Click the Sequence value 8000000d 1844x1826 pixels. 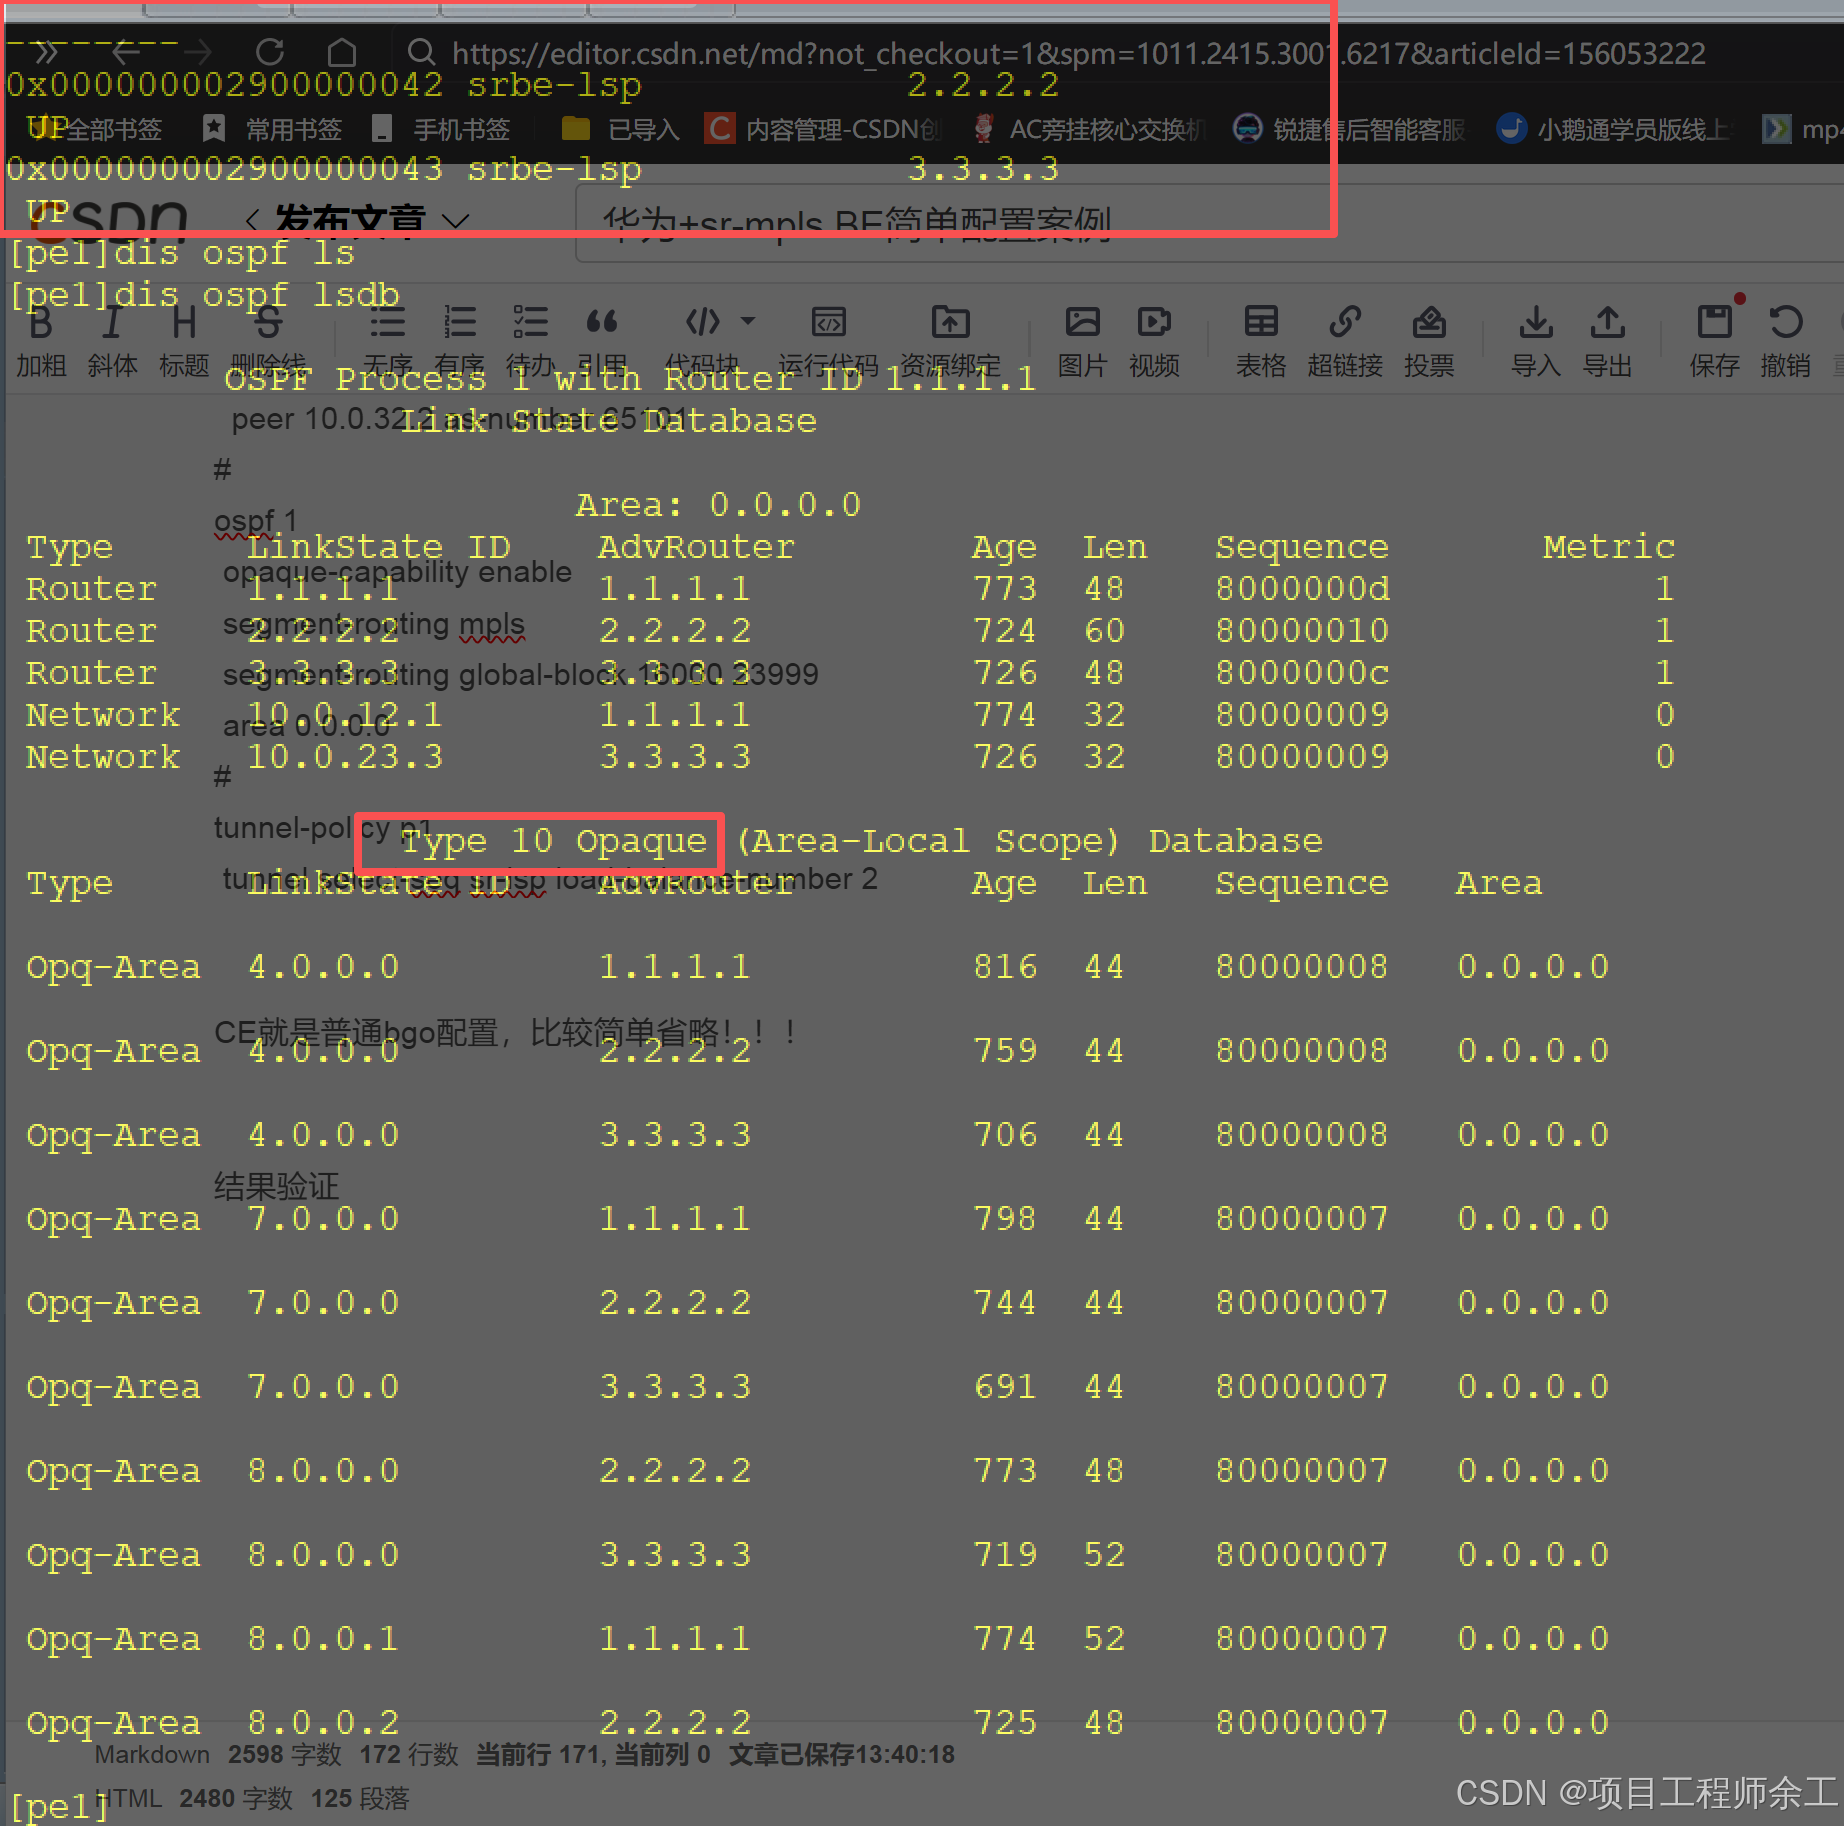(x=1302, y=589)
